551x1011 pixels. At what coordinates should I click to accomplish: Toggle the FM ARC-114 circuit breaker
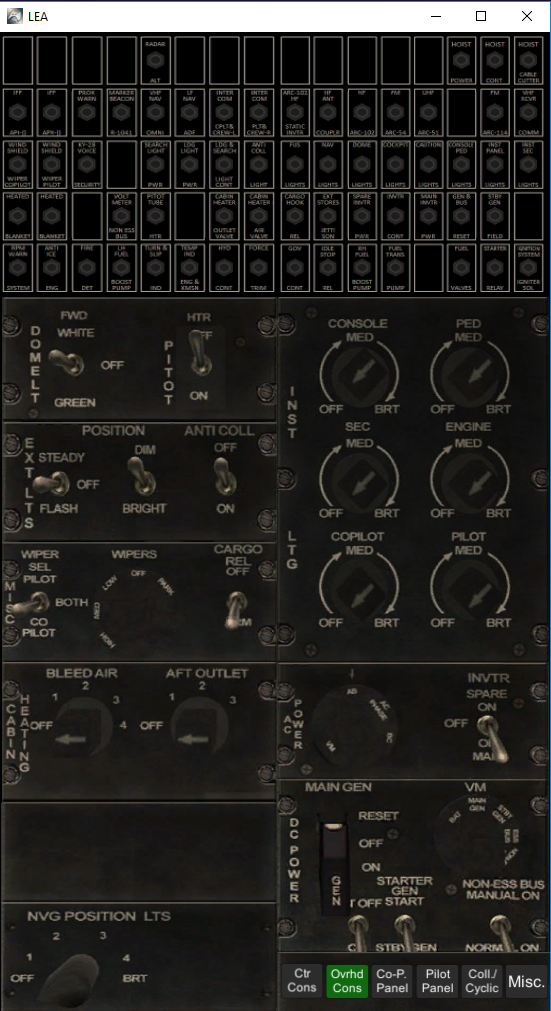point(494,113)
